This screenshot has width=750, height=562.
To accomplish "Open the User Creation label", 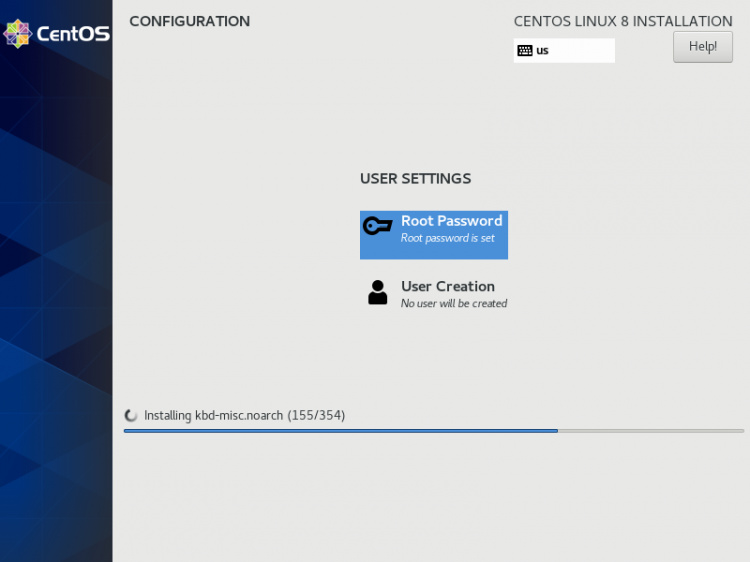I will pos(447,286).
